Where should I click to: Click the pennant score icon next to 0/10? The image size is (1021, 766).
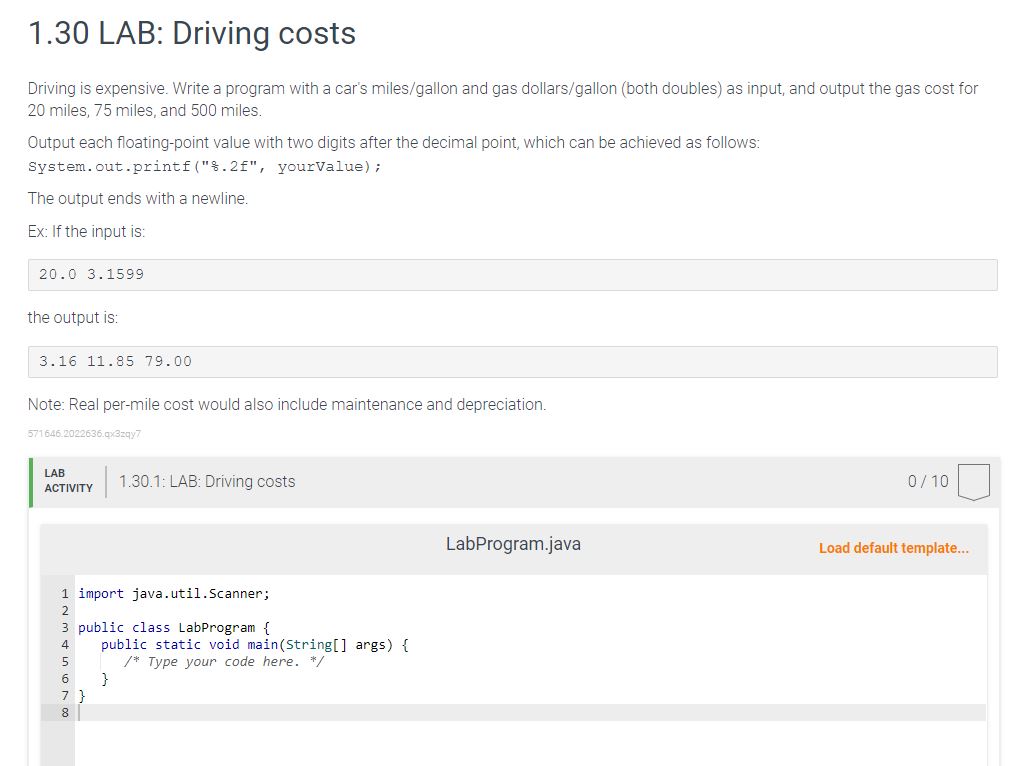coord(974,481)
